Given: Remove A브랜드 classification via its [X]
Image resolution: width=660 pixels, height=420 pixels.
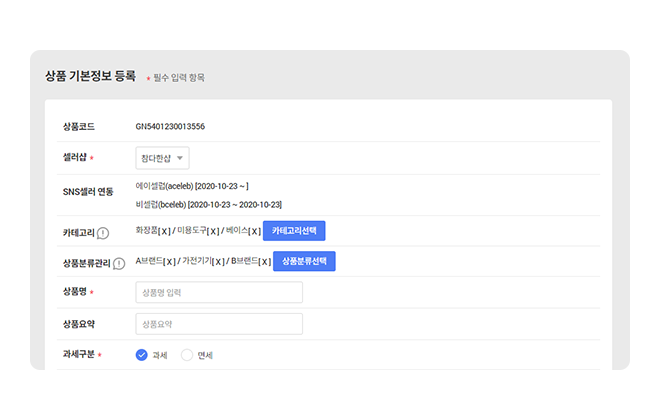Looking at the screenshot, I should (169, 262).
